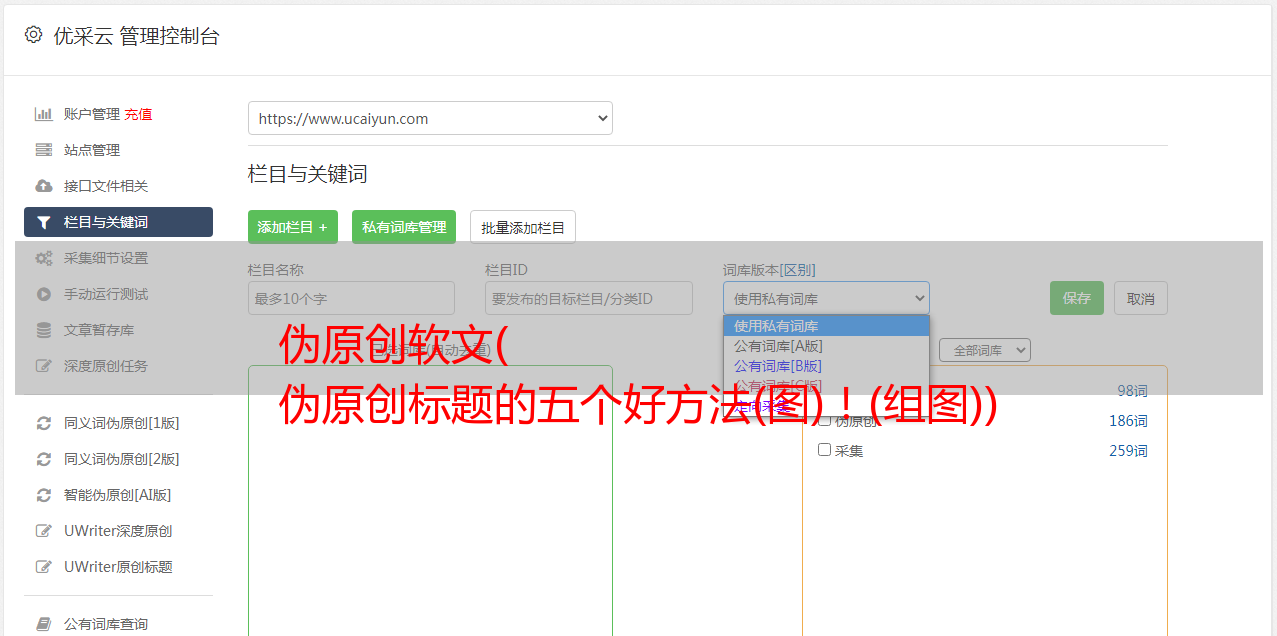Viewport: 1277px width, 636px height.
Task: Click the funnel icon for 栏目与关键词
Action: tap(44, 222)
